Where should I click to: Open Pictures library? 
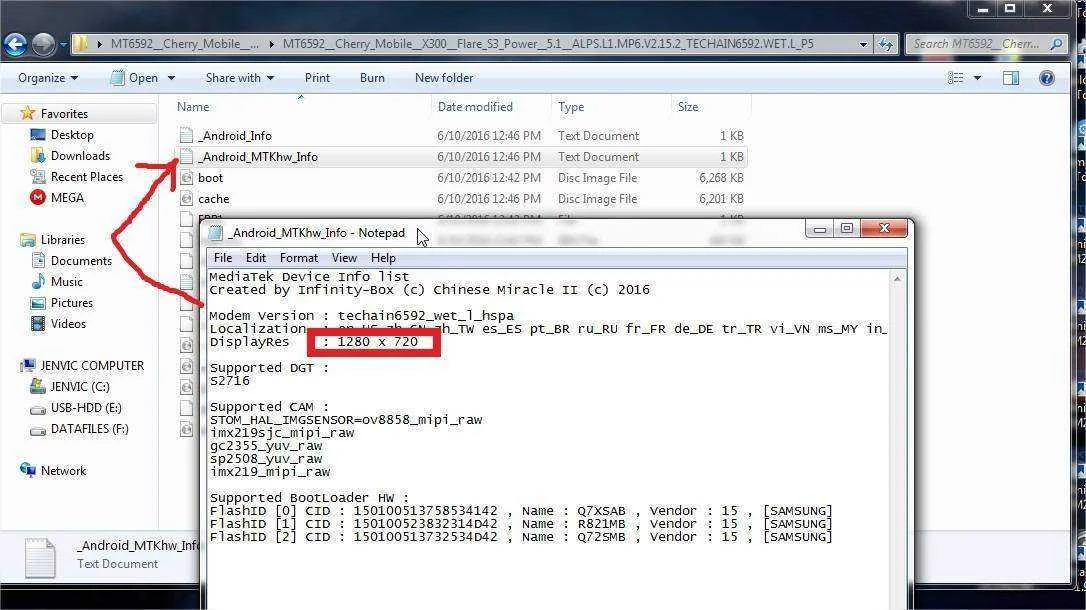tap(71, 303)
